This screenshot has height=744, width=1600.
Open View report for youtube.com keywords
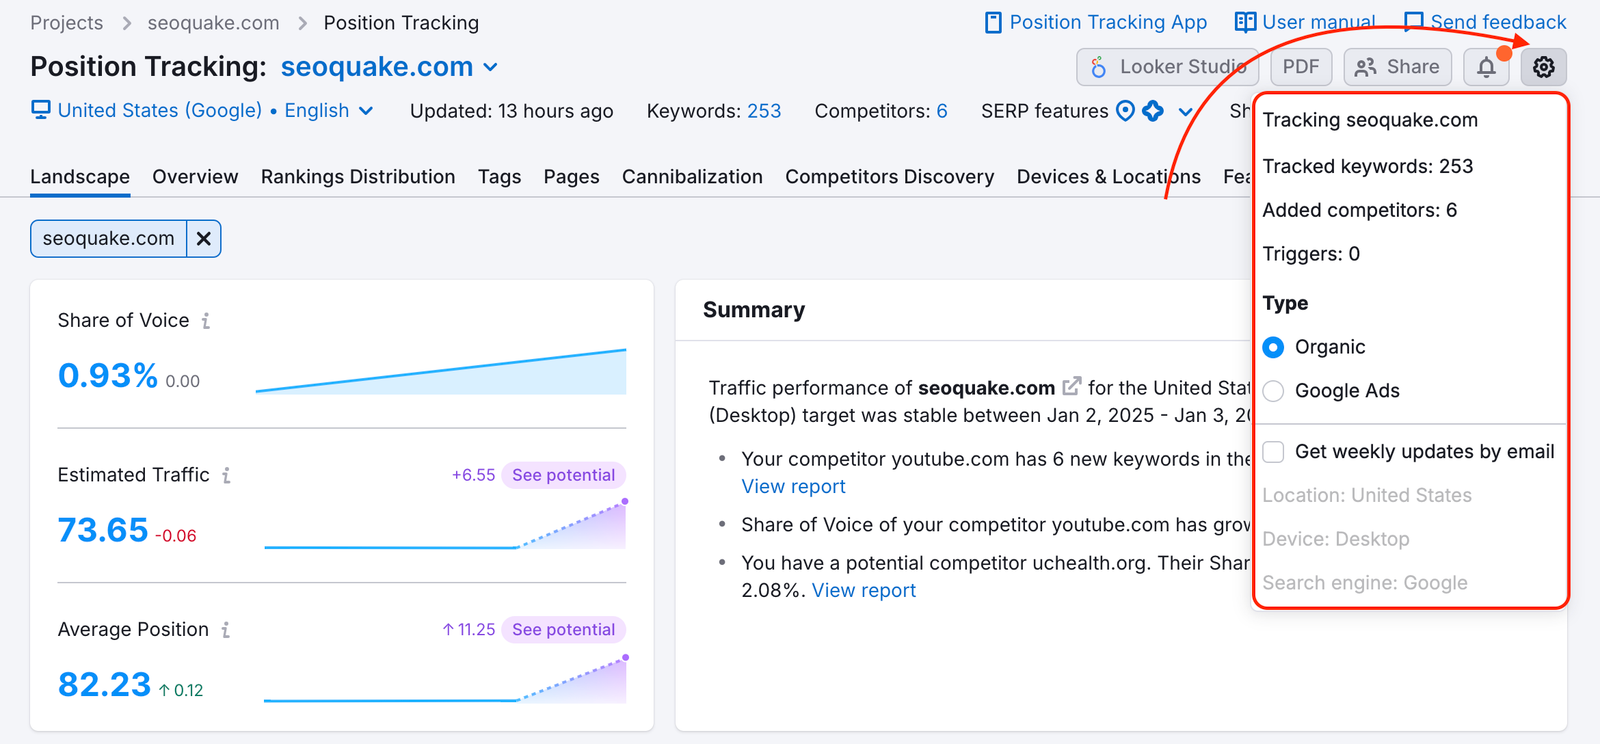(x=793, y=486)
